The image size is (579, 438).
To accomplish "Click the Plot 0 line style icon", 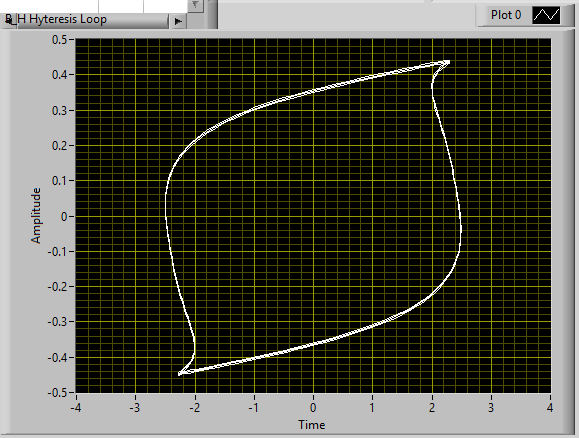I will (x=546, y=15).
